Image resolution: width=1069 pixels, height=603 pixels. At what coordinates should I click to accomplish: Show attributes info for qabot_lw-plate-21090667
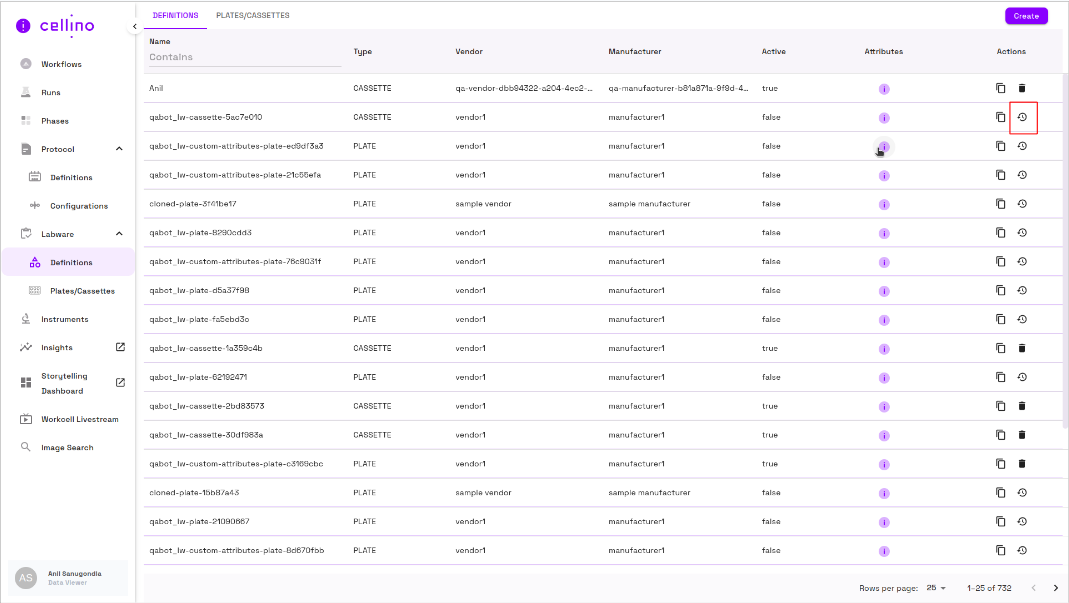(884, 522)
